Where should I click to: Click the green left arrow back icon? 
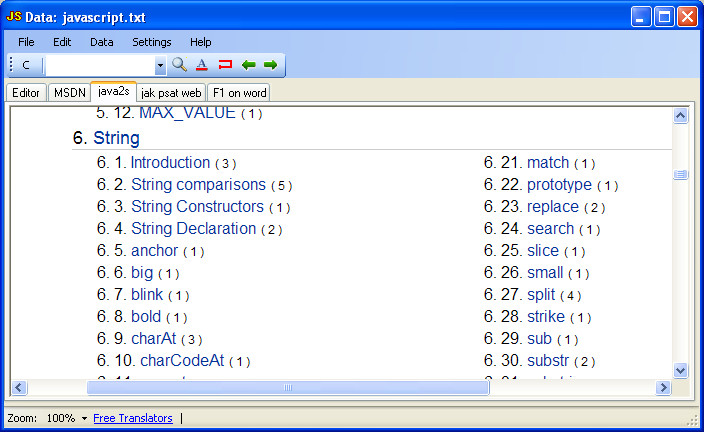(248, 65)
